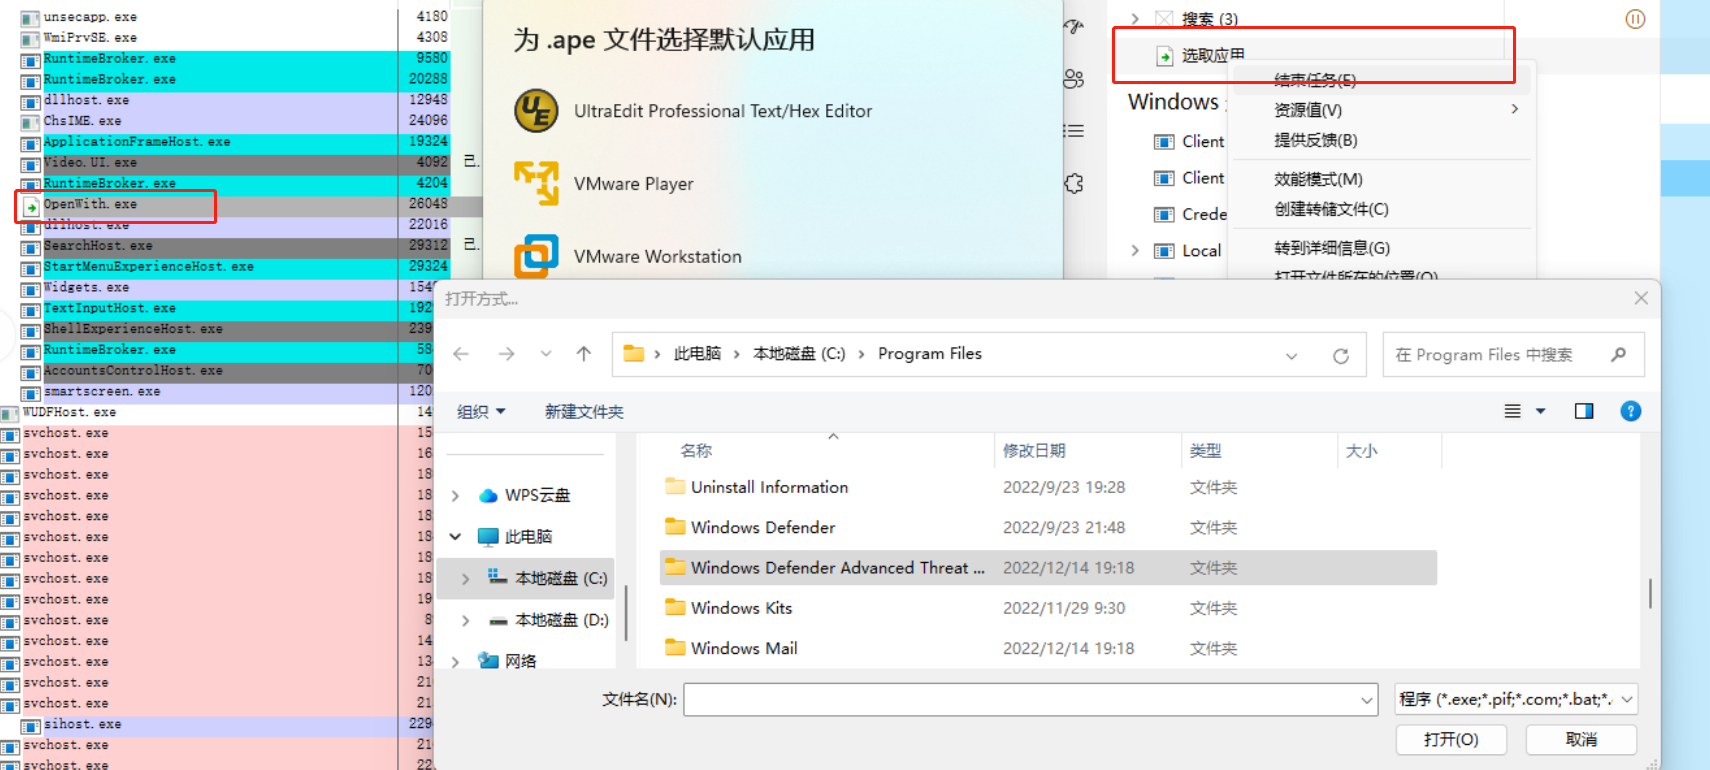Screen dimensions: 1710x770
Task: Collapse the 此电脑 tree node
Action: pyautogui.click(x=456, y=537)
